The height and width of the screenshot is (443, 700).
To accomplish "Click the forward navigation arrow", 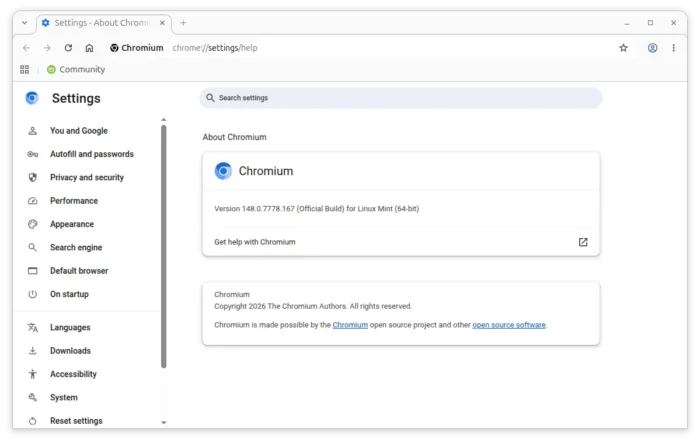I will coord(47,48).
